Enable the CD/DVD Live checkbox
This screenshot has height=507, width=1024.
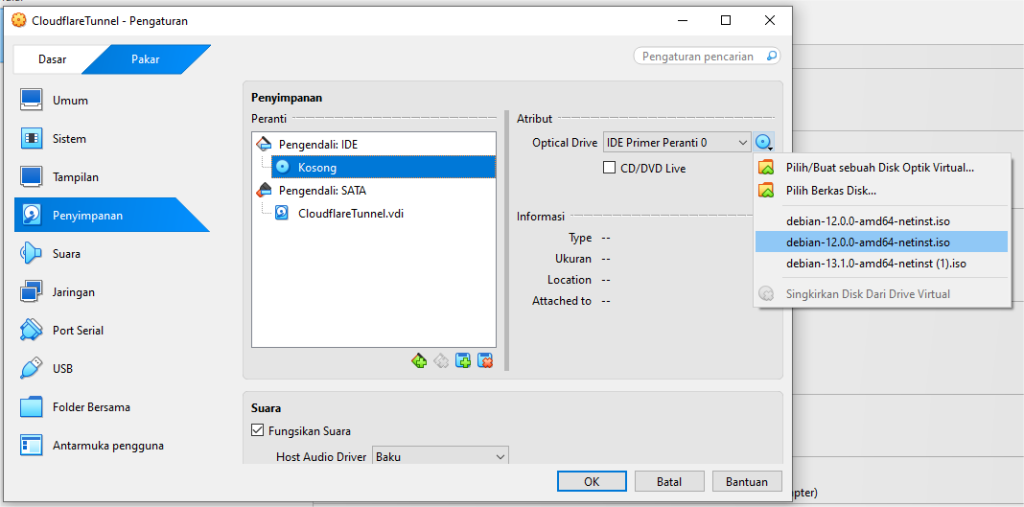coord(609,168)
